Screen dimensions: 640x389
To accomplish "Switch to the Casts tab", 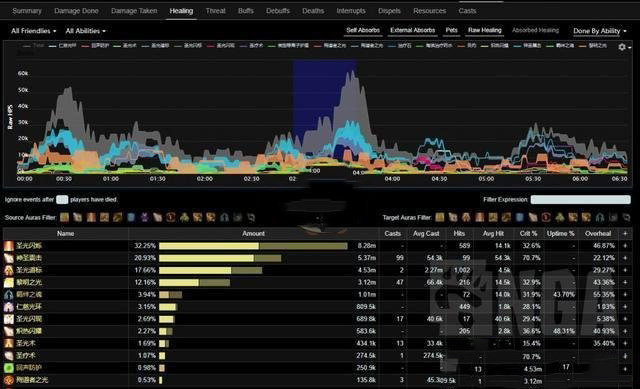I will click(x=467, y=11).
